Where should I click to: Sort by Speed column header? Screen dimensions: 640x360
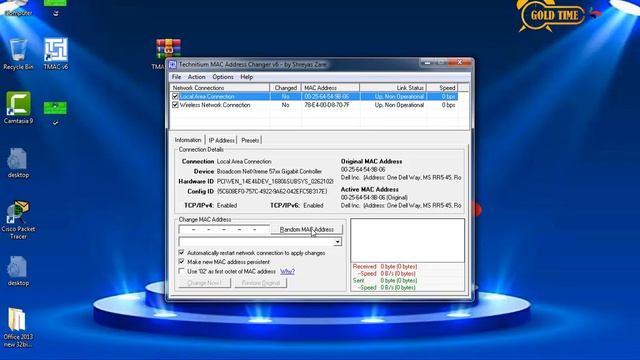(x=442, y=88)
